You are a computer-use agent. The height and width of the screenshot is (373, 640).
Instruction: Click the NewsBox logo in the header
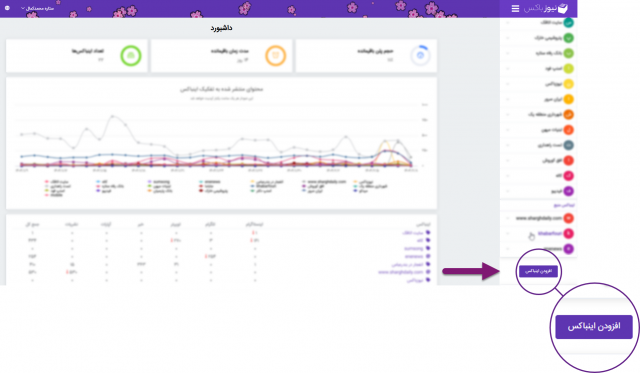[546, 9]
